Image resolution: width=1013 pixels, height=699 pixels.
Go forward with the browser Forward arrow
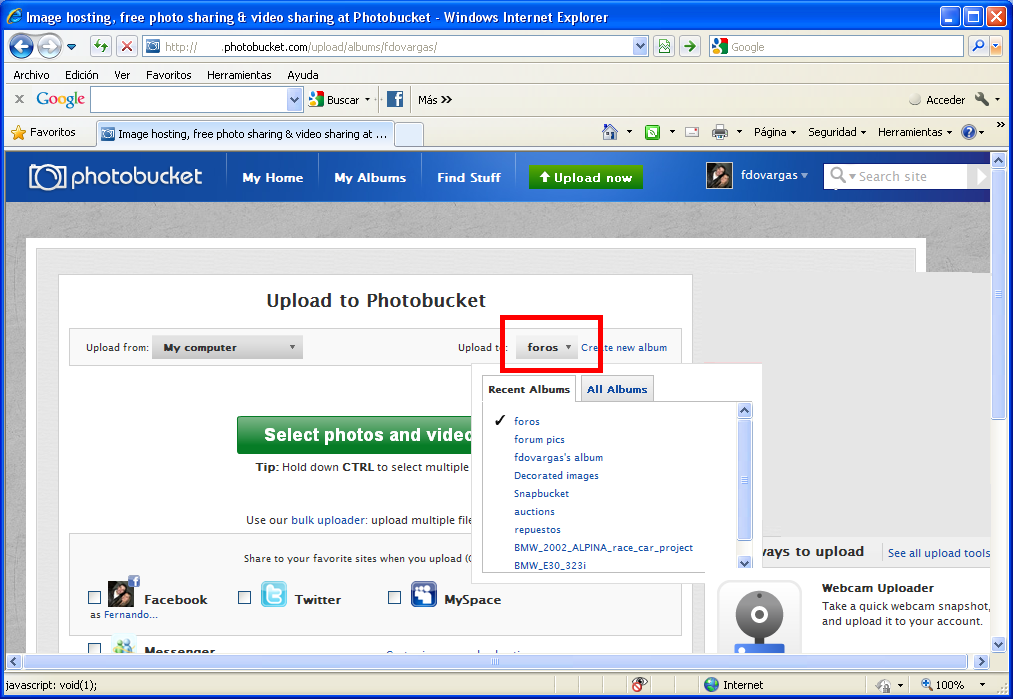[x=49, y=47]
